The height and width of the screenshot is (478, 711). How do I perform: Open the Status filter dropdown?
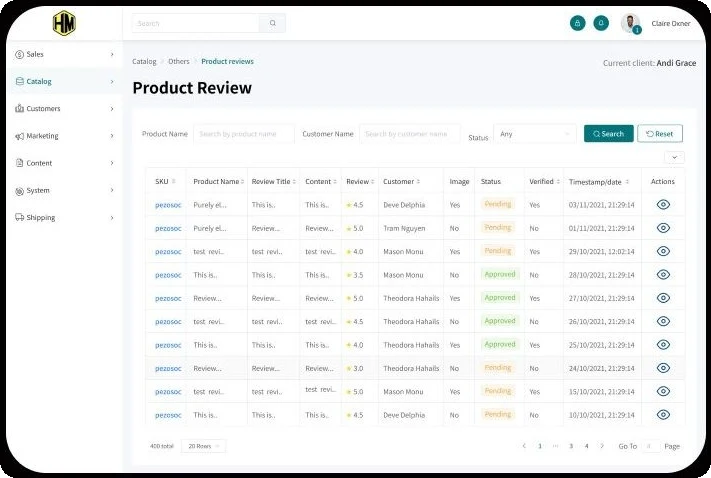coord(535,134)
